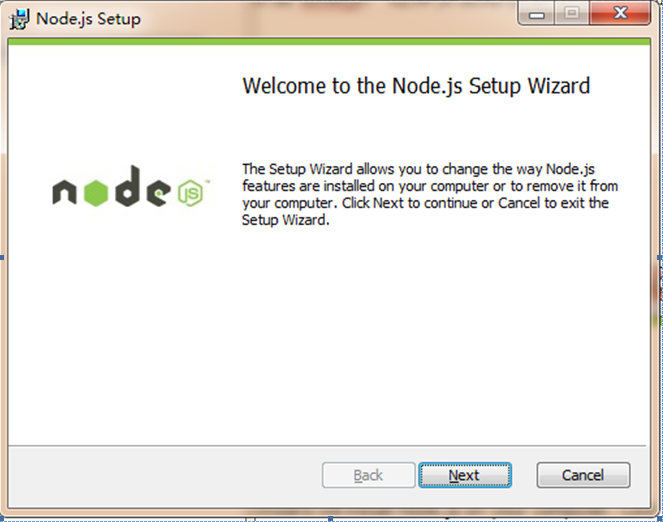This screenshot has height=522, width=663.
Task: Click the Setup Wizard description paragraph
Action: (430, 194)
